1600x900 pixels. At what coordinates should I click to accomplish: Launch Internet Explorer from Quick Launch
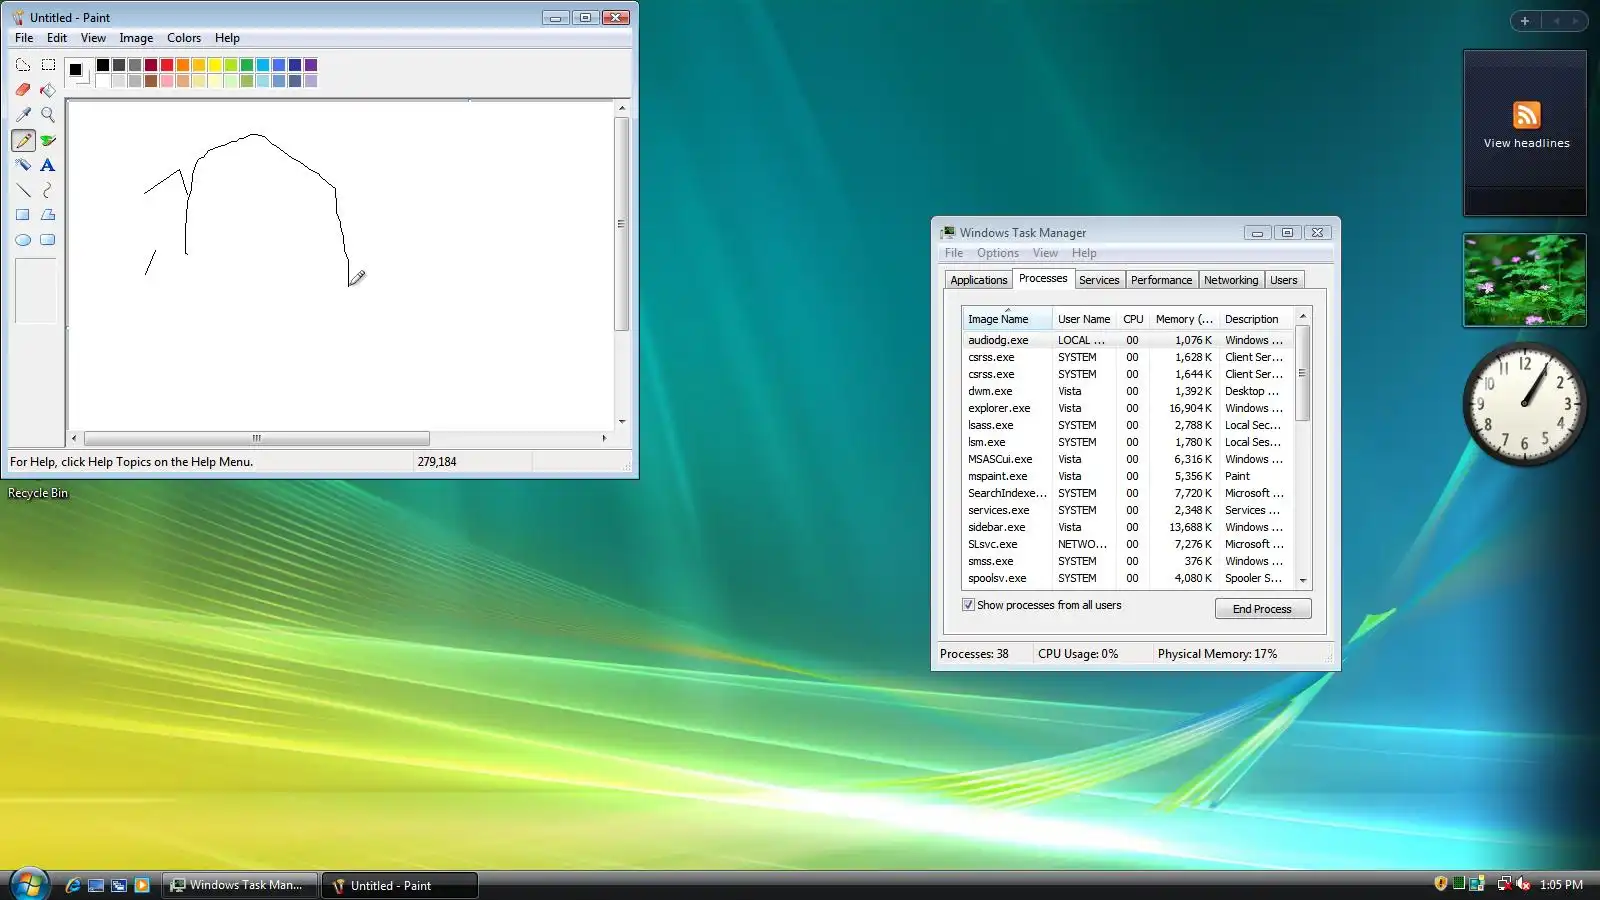tap(73, 885)
